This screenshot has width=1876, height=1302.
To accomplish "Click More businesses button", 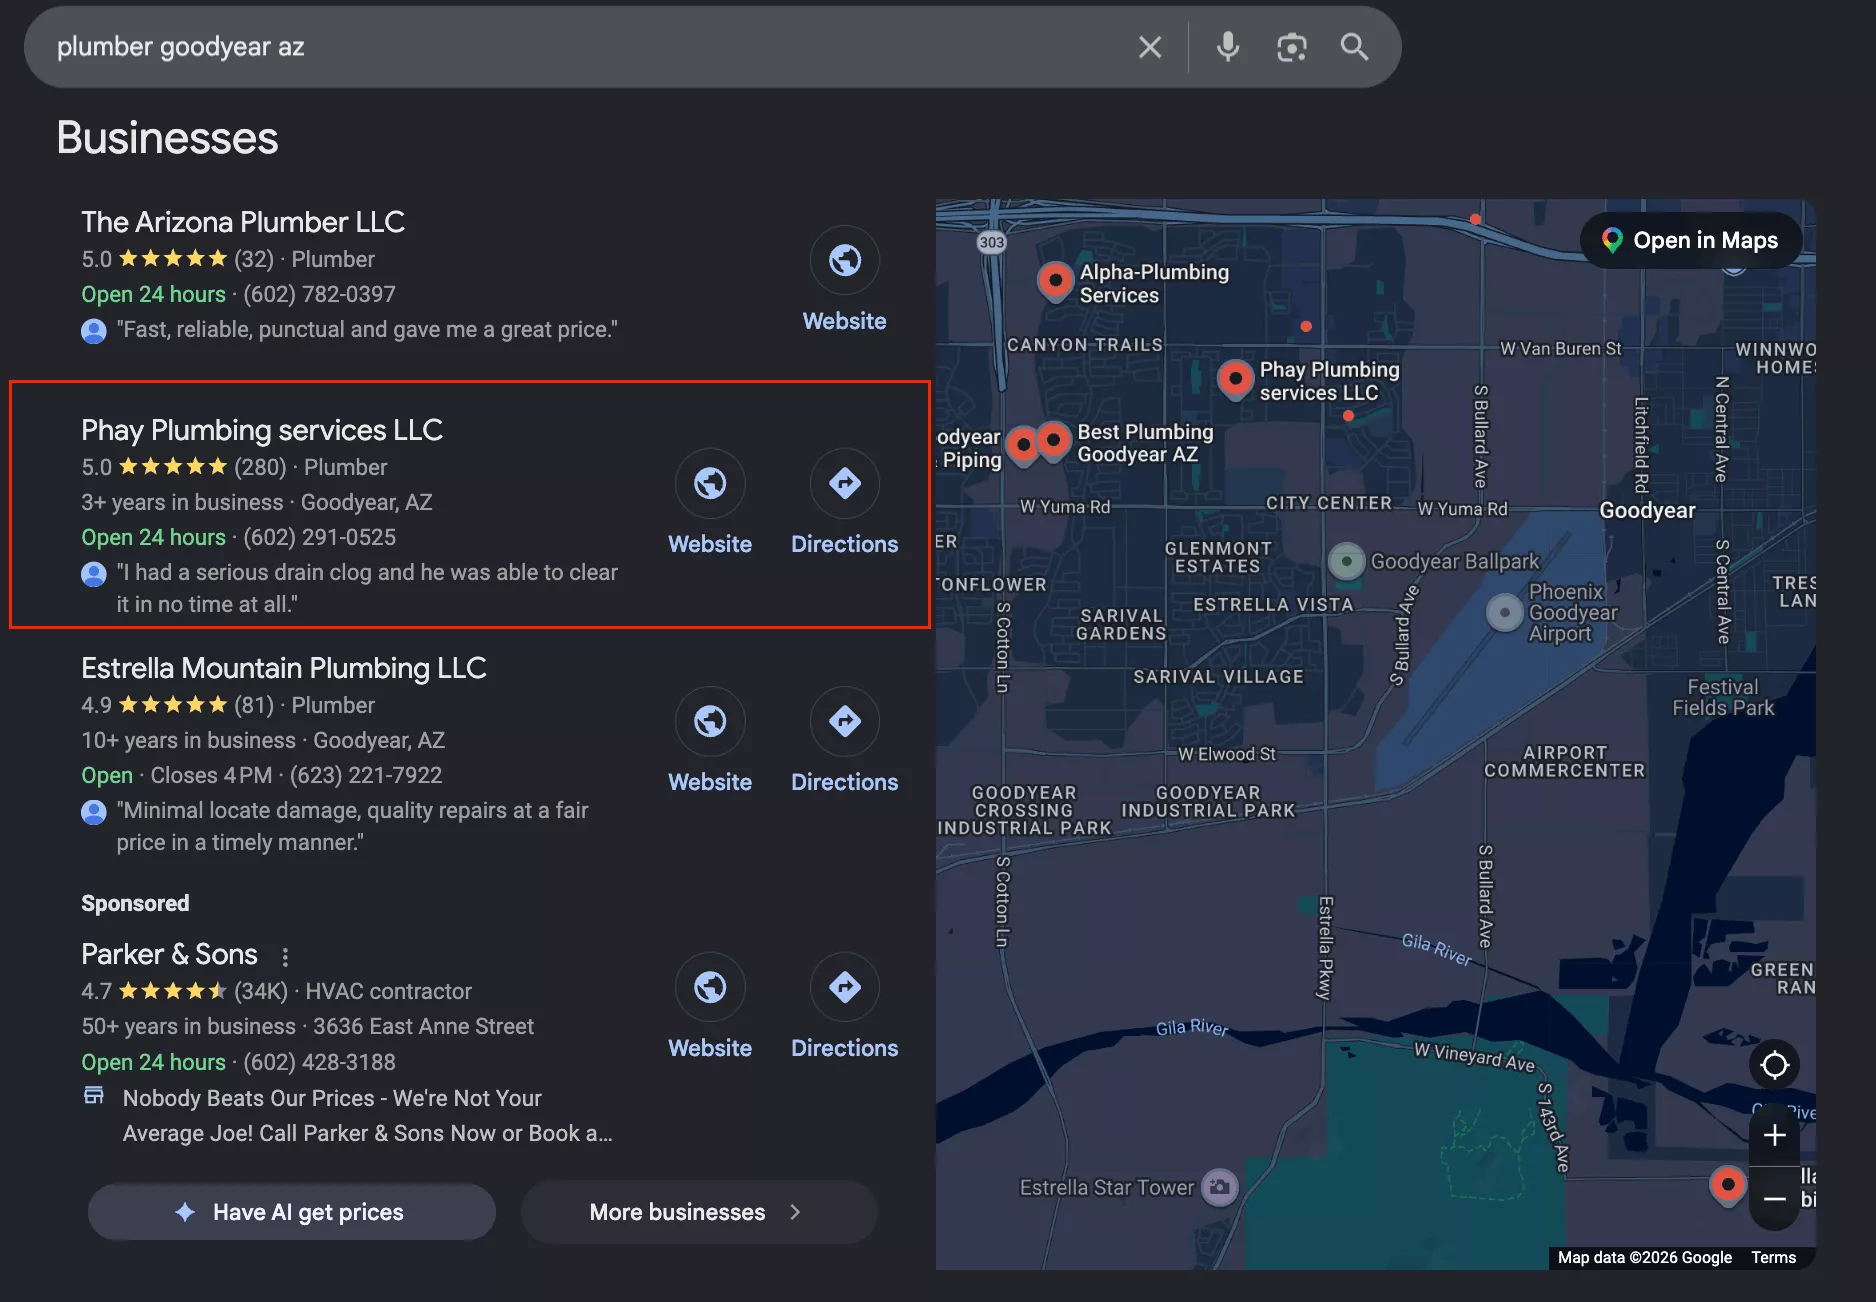I will (699, 1212).
